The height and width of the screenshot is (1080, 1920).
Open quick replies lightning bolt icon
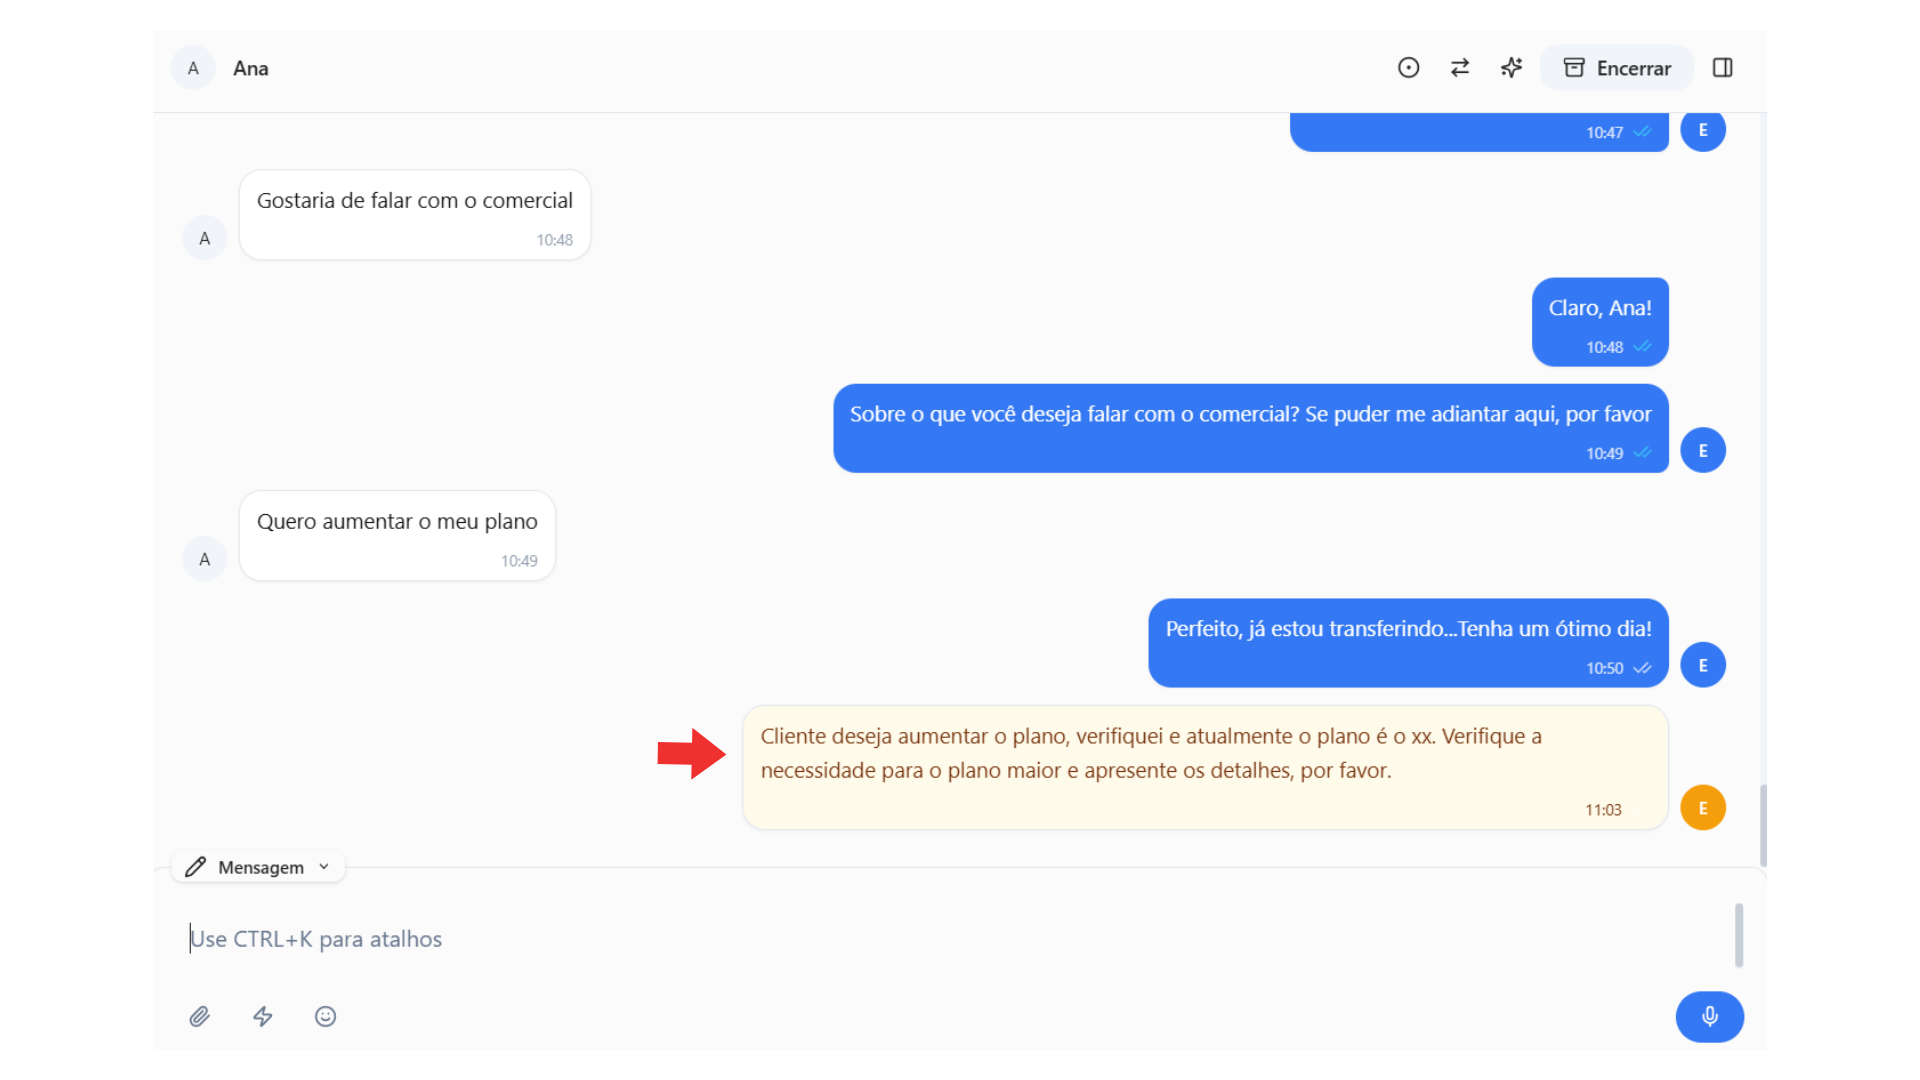[263, 1017]
